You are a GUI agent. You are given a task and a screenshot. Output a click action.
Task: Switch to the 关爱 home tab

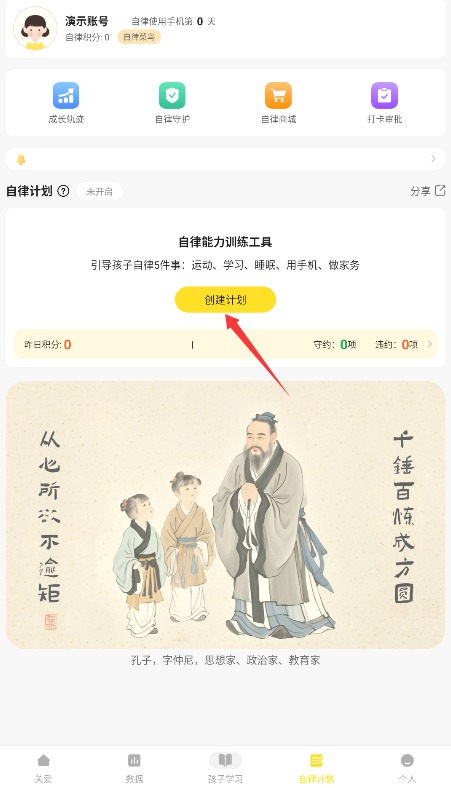tap(44, 768)
